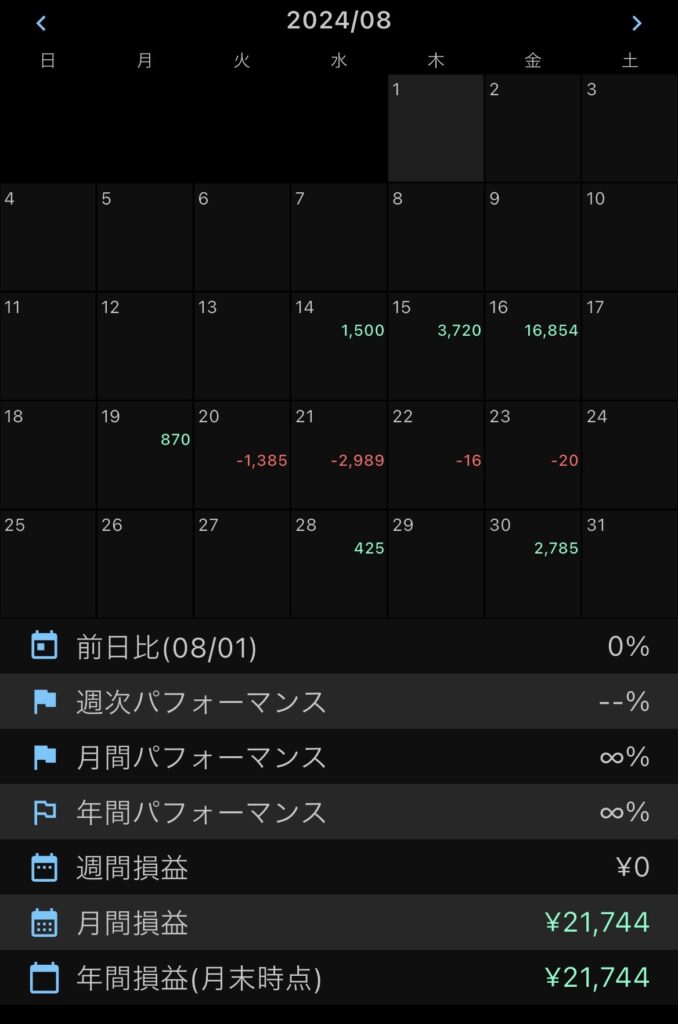Image resolution: width=678 pixels, height=1024 pixels.
Task: Click calendar icon beside 月間損益
Action: click(44, 922)
